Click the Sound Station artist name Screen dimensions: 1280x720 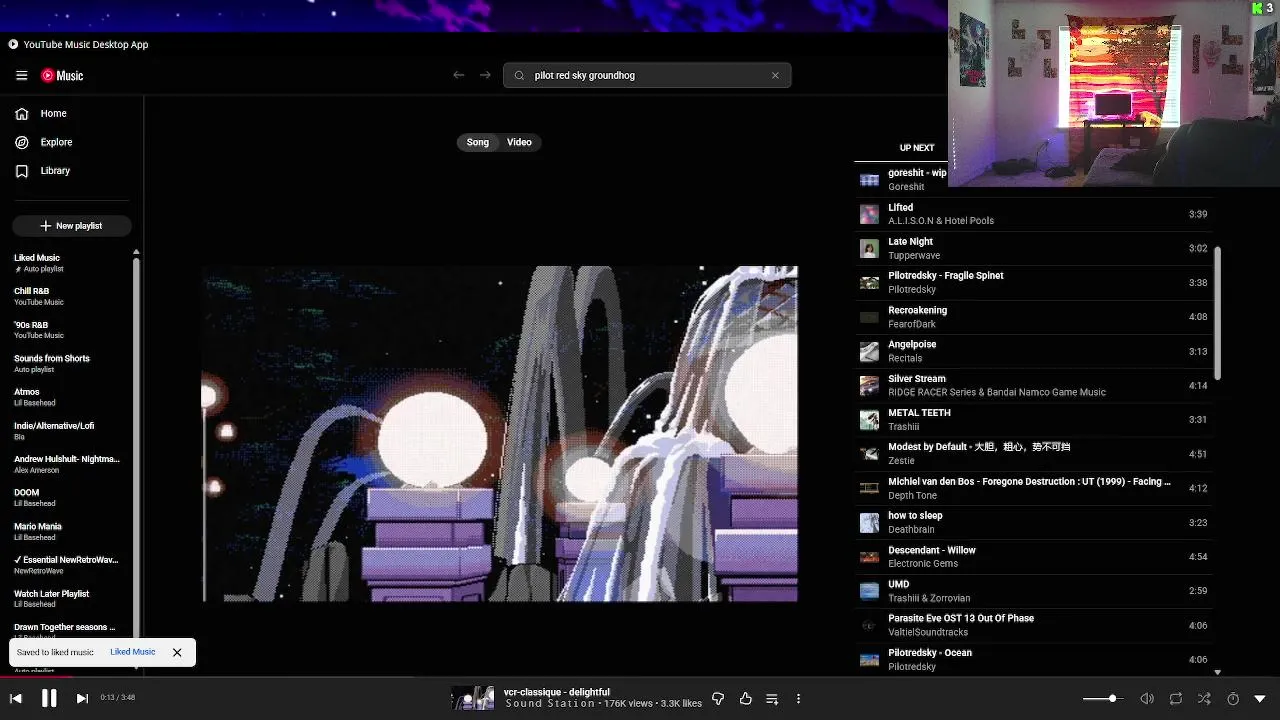pos(550,704)
